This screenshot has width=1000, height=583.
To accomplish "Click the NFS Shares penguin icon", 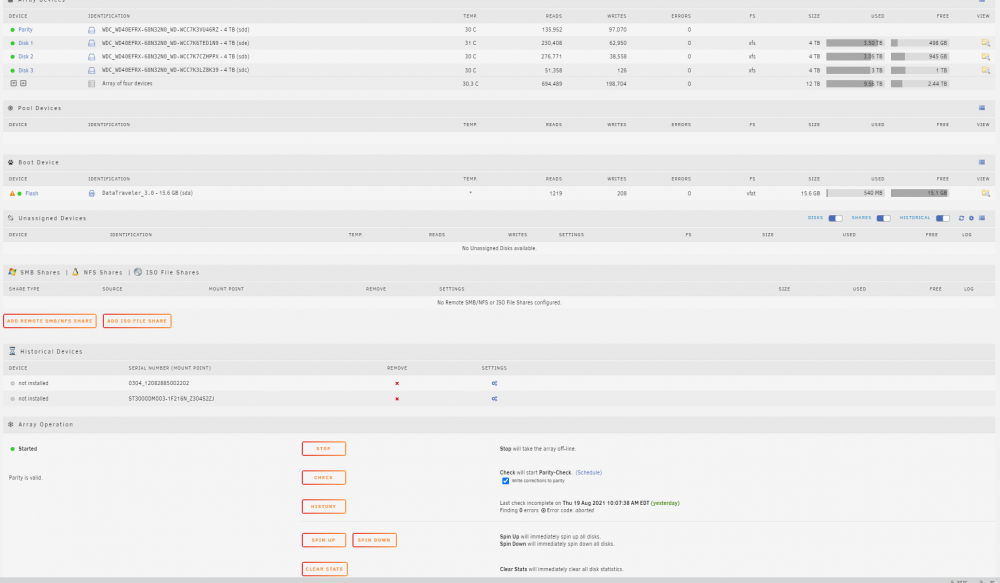I will [x=75, y=272].
